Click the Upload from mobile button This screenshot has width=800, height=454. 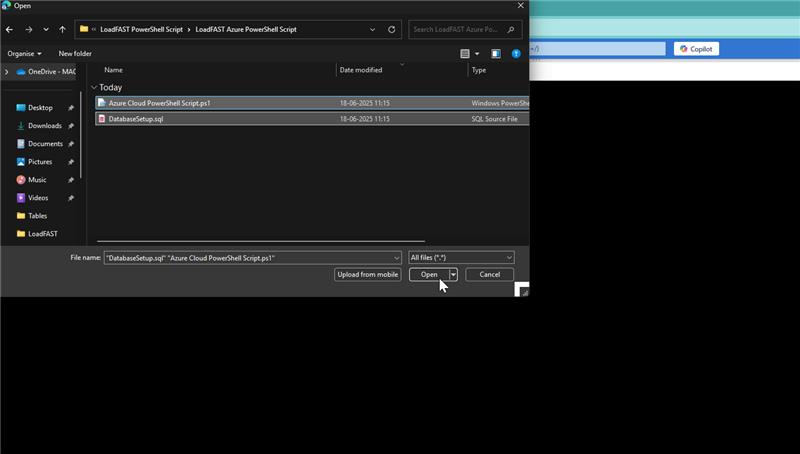[x=368, y=274]
